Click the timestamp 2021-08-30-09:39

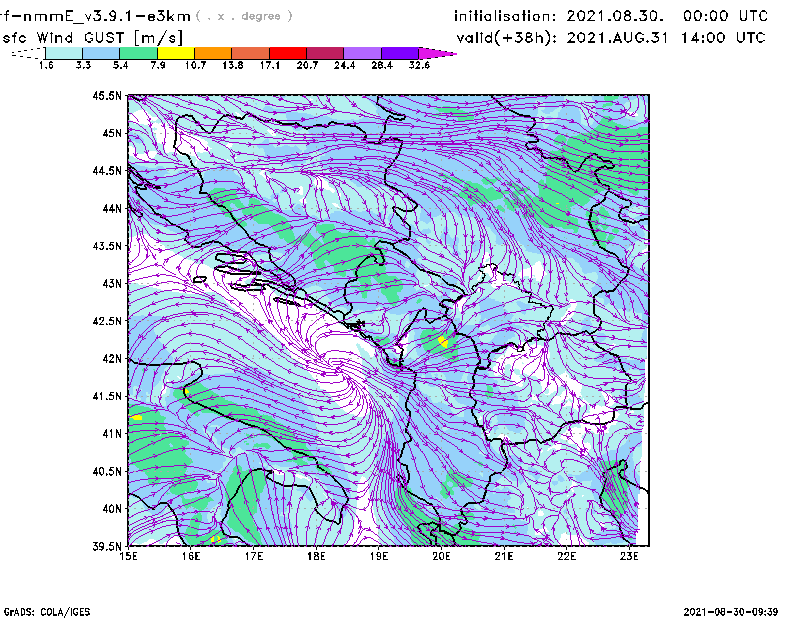731,611
